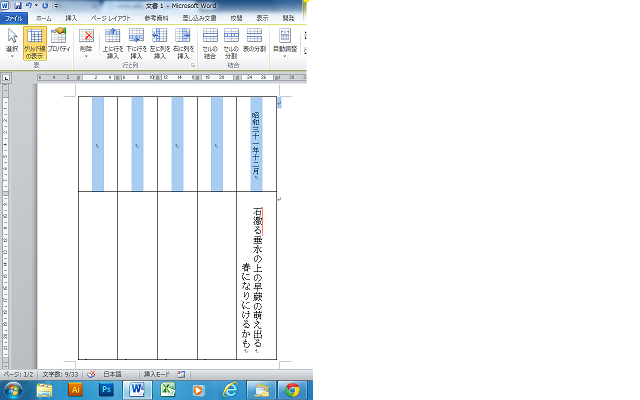
Task: Switch to the 表示 (View) tab
Action: click(262, 18)
